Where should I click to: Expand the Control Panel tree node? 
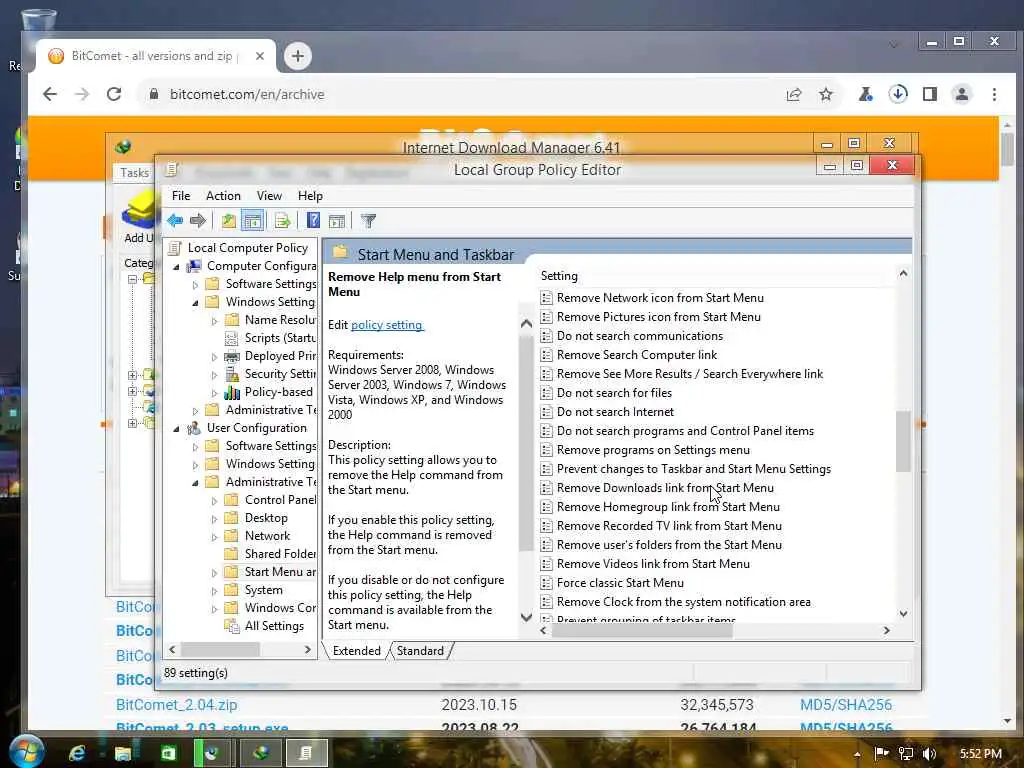(214, 501)
